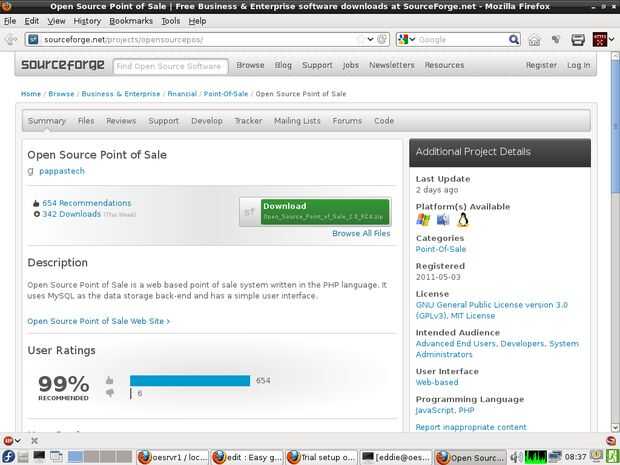Screen dimensions: 620x465
Task: Expand the status bar add-on dropdown arrow
Action: tap(18, 440)
